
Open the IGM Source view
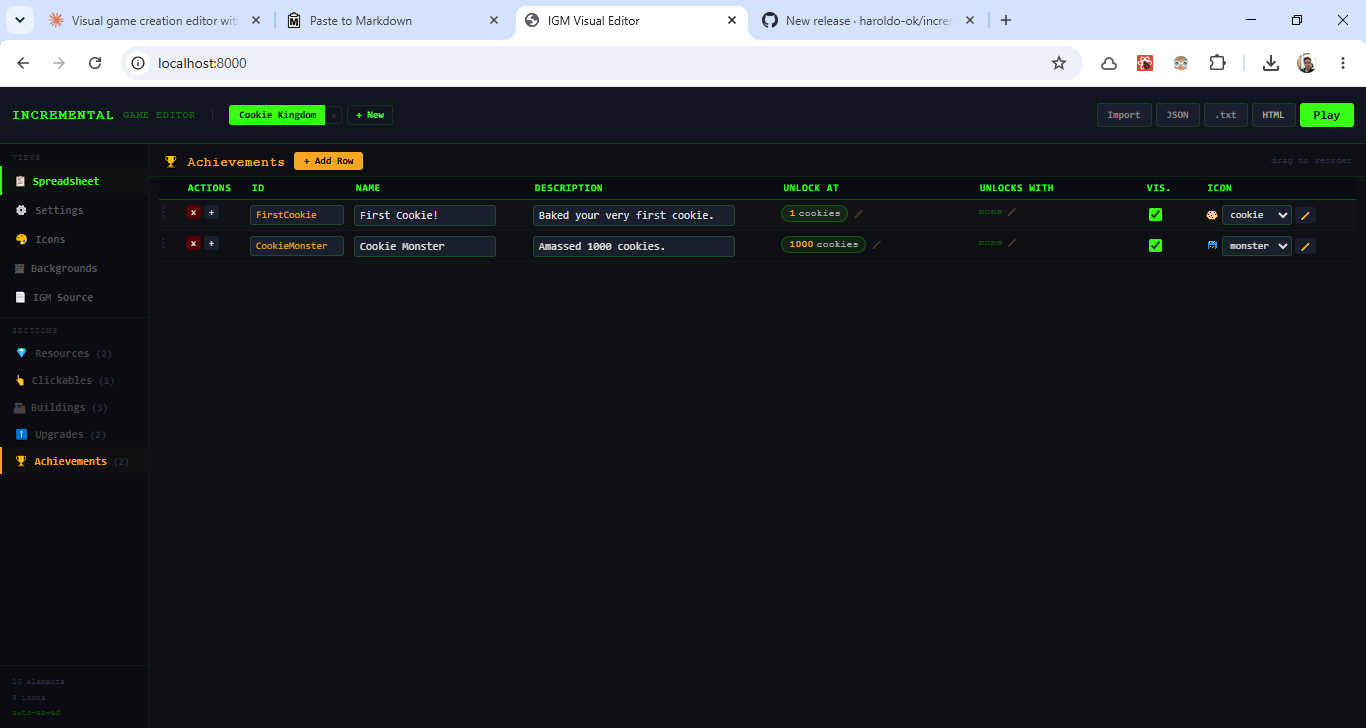pos(74,297)
